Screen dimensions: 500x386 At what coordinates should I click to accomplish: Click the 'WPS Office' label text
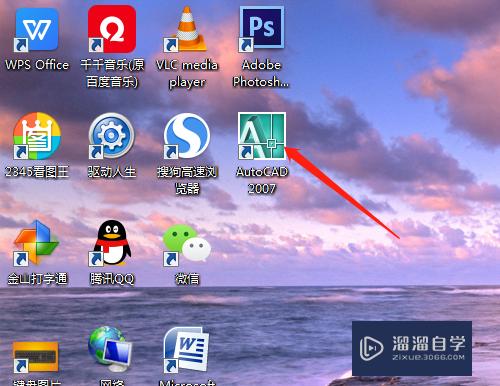(x=37, y=65)
